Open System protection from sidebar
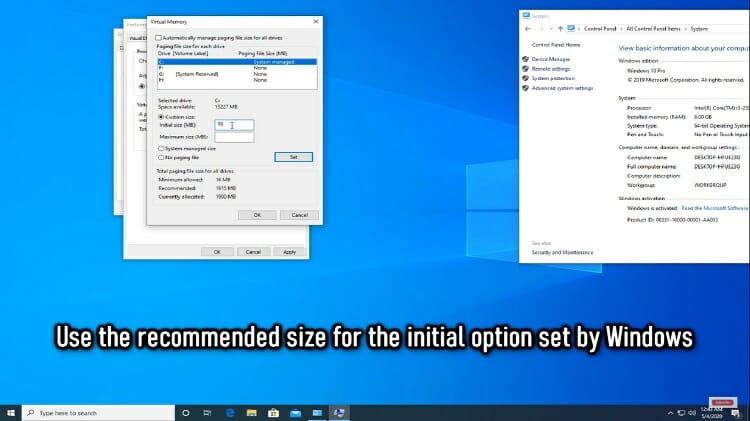Screen dimensions: 750x421 [553, 78]
